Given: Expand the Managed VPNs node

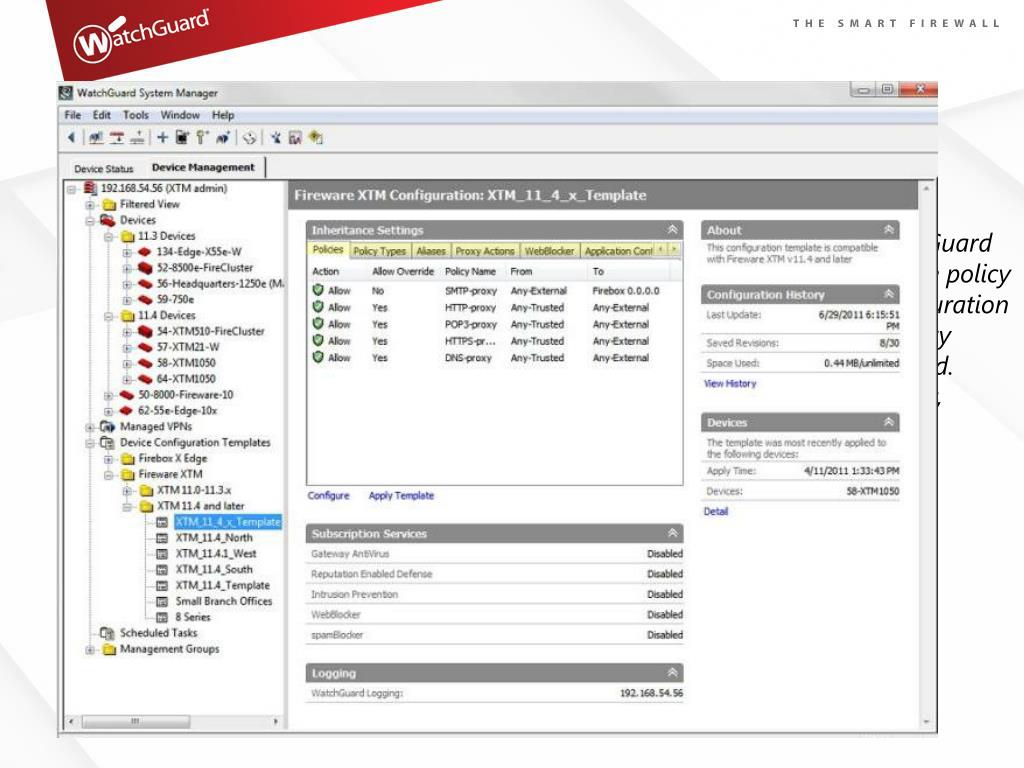Looking at the screenshot, I should (90, 427).
